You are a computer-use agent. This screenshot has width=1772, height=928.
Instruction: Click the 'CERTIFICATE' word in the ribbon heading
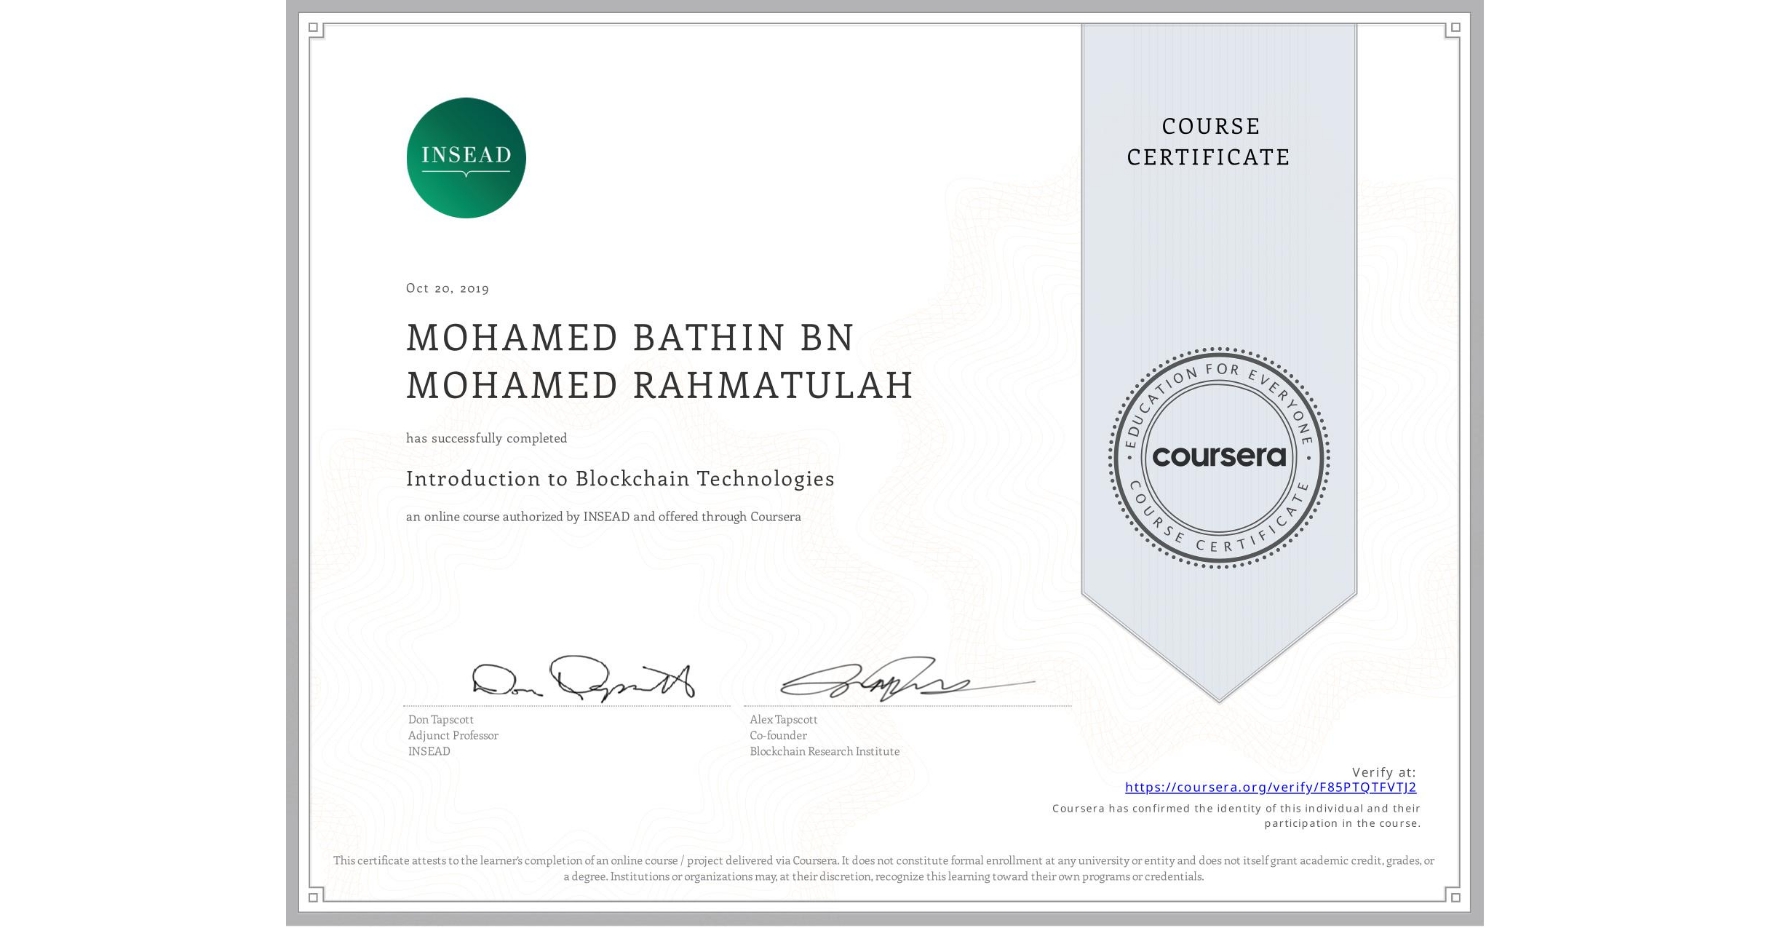1208,157
